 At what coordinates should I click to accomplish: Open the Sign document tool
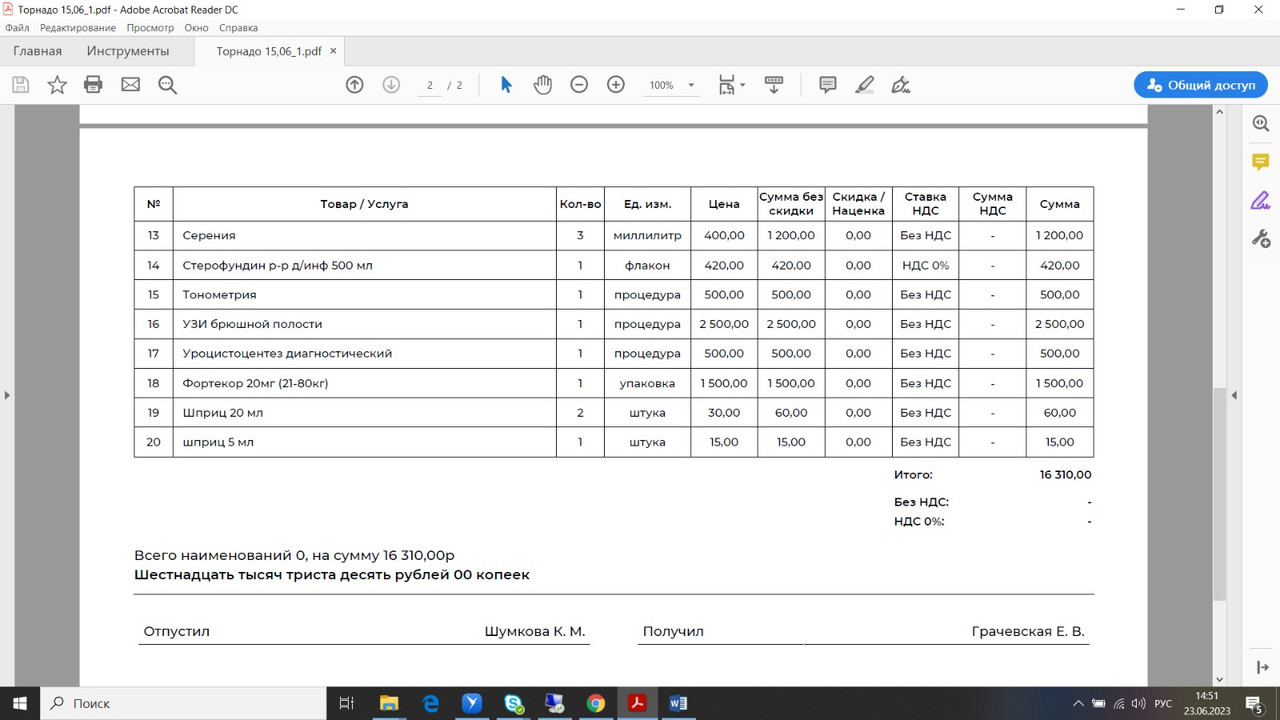click(x=901, y=85)
